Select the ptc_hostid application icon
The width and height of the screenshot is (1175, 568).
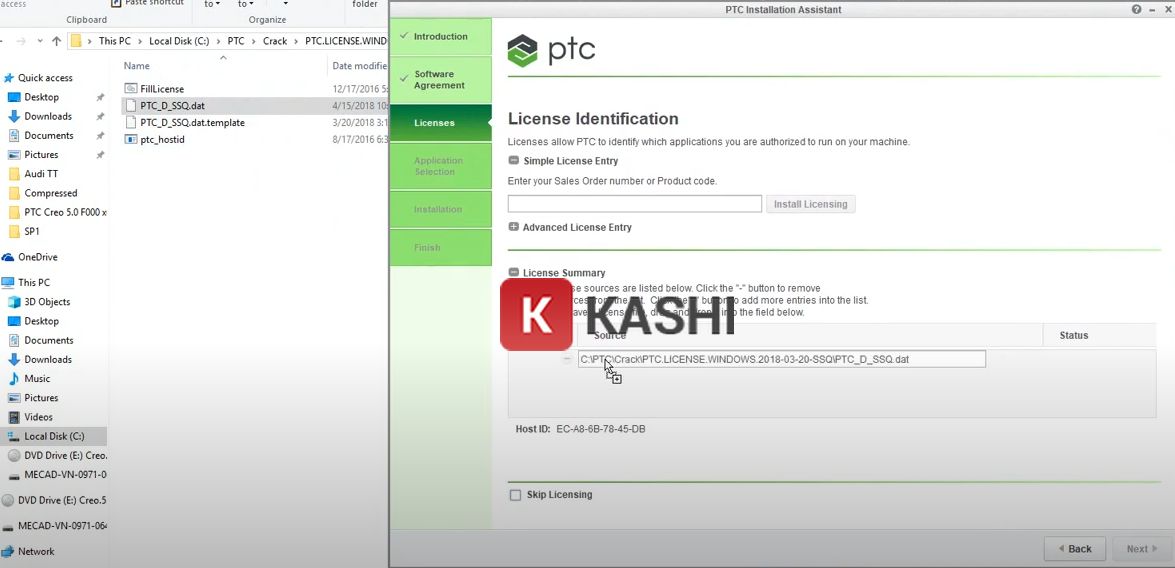click(130, 139)
